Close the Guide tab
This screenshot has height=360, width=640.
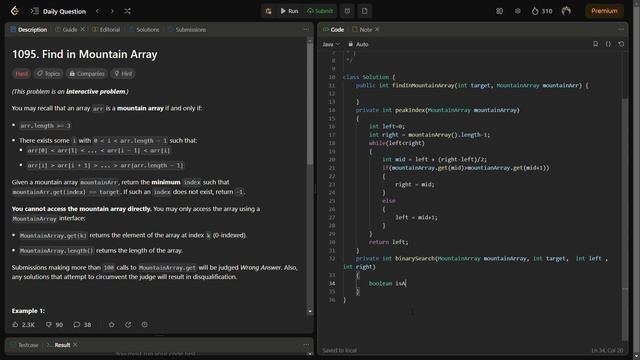[82, 29]
